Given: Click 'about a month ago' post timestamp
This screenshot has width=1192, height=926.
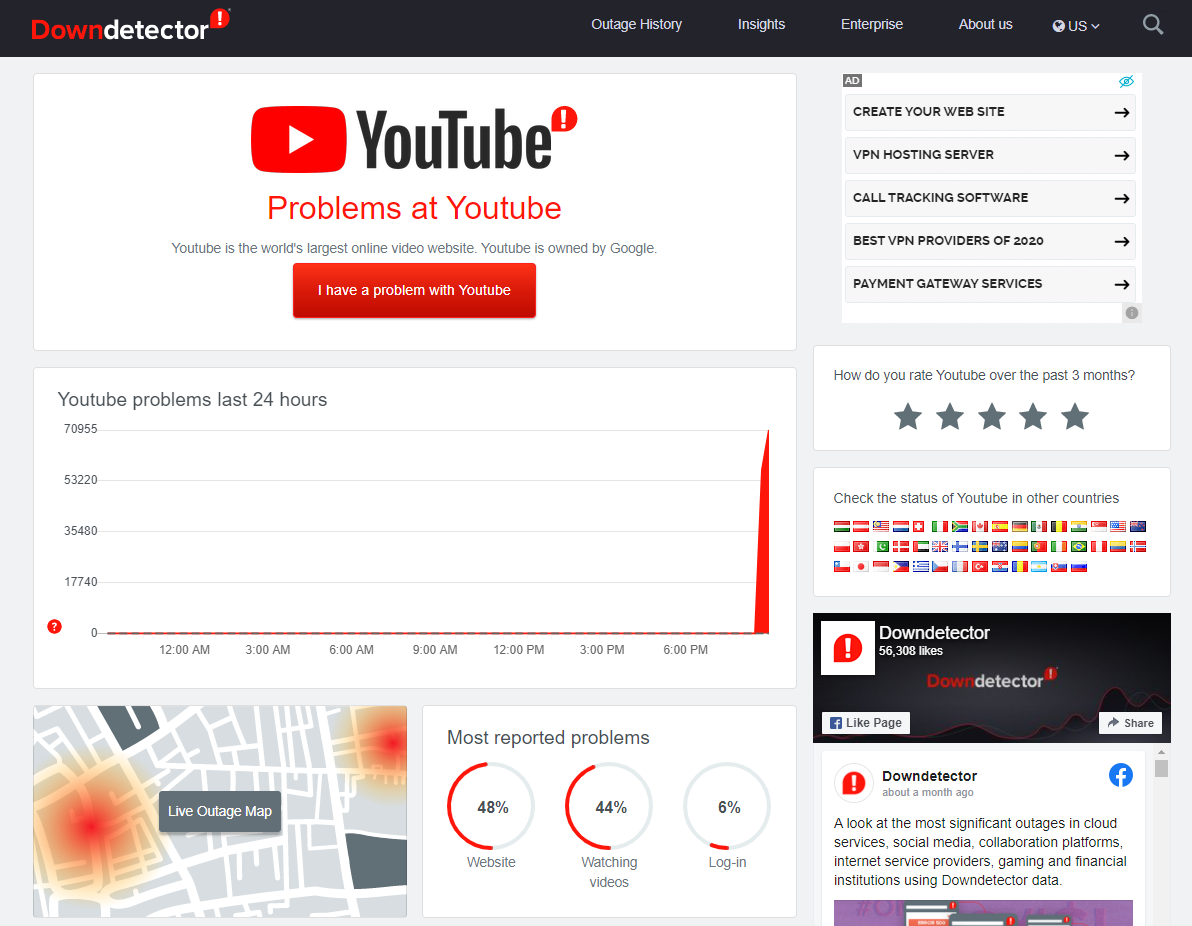Looking at the screenshot, I should click(927, 792).
